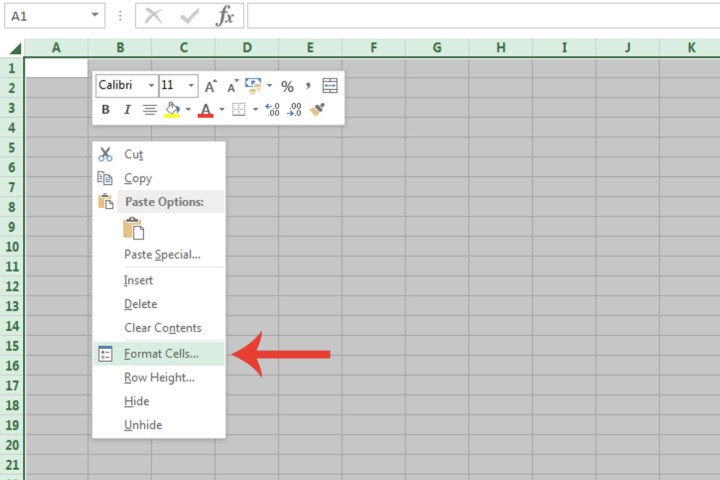Open the Calibri font name dropdown
This screenshot has height=480, width=720.
(x=151, y=86)
